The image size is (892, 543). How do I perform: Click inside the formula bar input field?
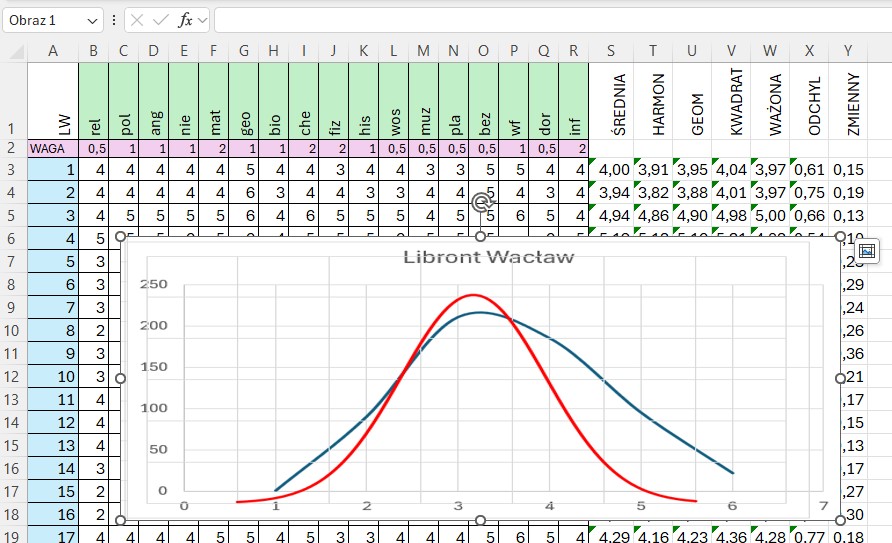[550, 20]
